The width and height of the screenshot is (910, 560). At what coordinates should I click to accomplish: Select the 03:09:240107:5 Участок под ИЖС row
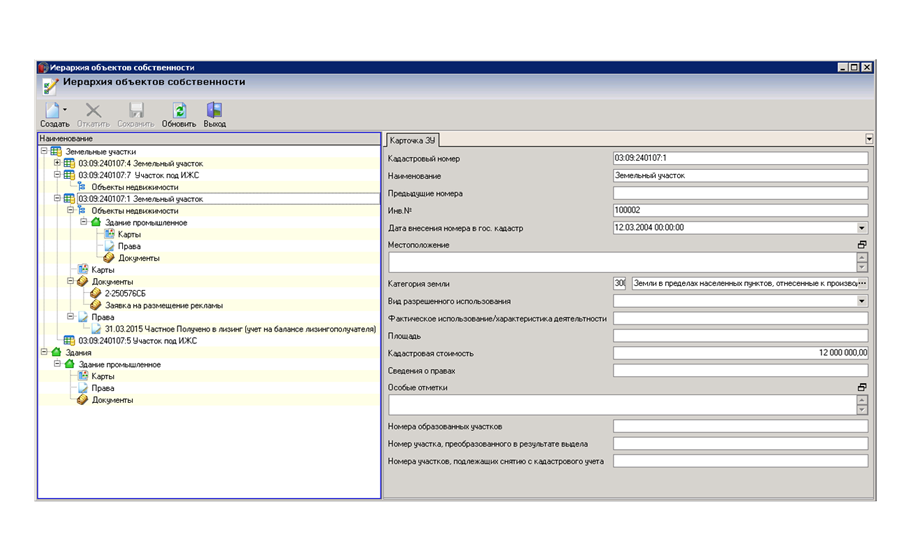[x=138, y=341]
